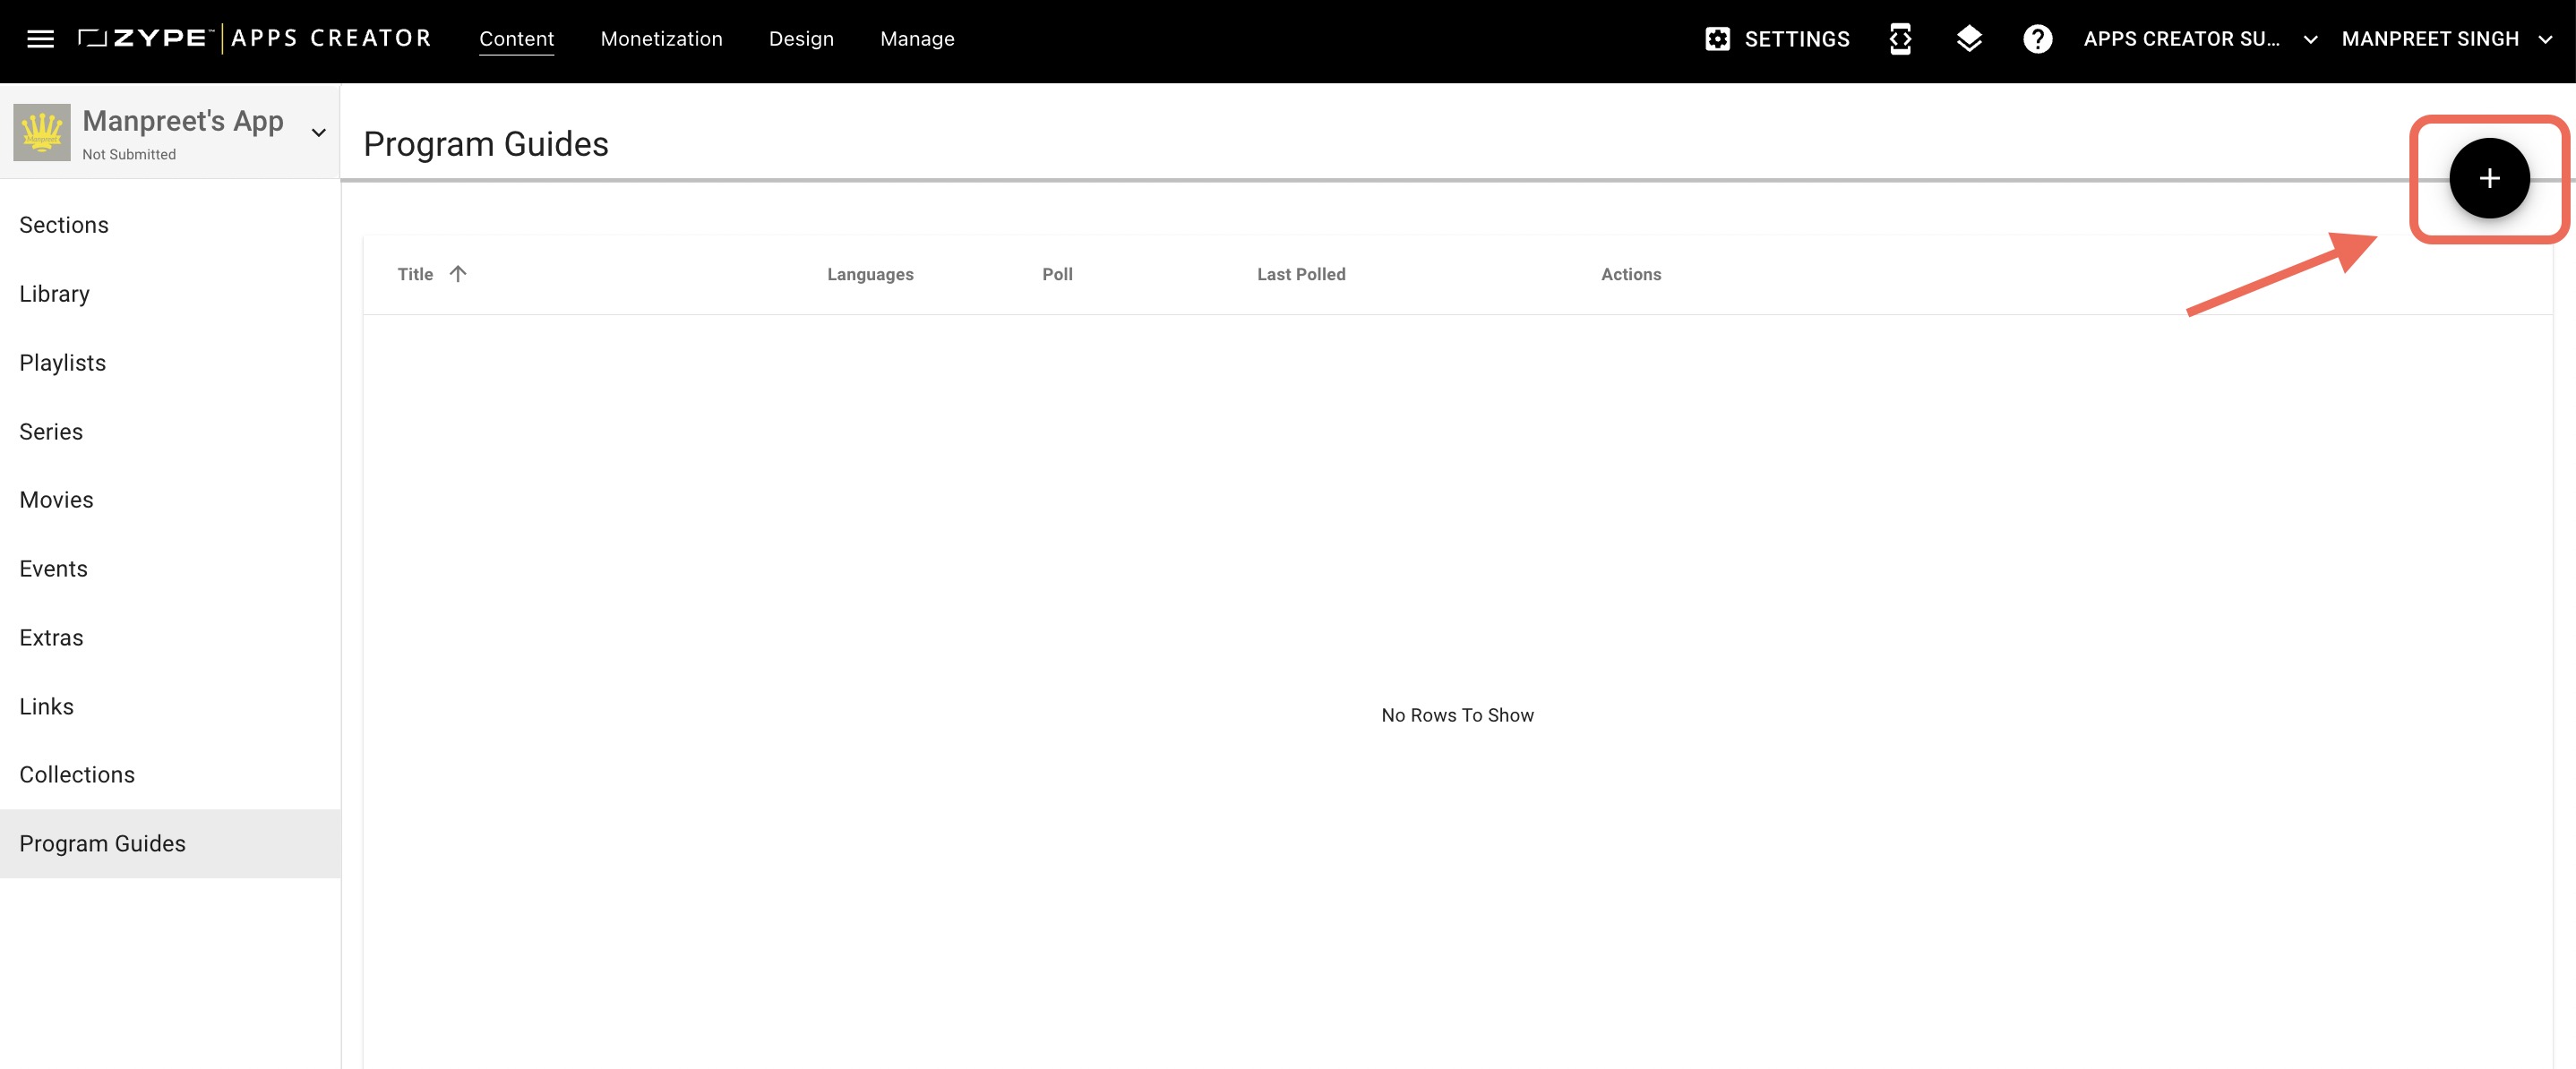This screenshot has height=1069, width=2576.
Task: Open Movies in the sidebar
Action: pos(170,500)
